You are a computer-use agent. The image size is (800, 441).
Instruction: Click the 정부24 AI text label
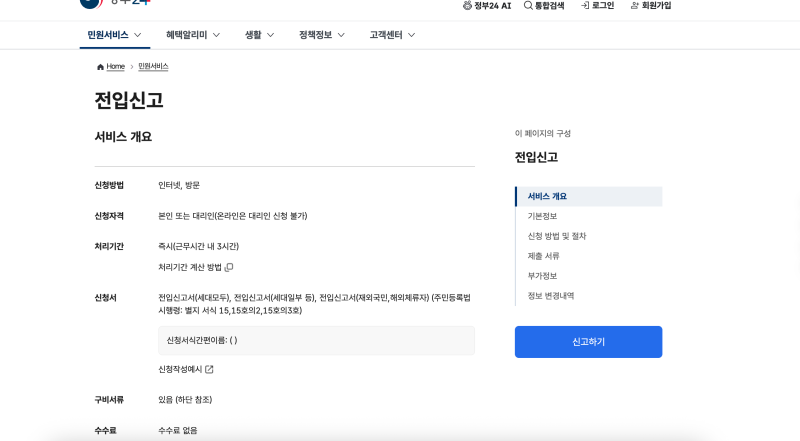[x=492, y=6]
